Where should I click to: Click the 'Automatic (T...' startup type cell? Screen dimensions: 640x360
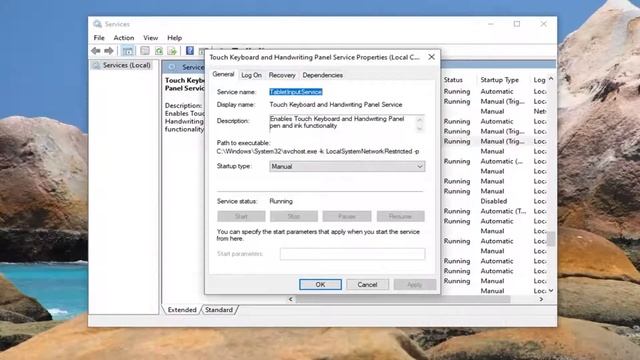pyautogui.click(x=503, y=211)
